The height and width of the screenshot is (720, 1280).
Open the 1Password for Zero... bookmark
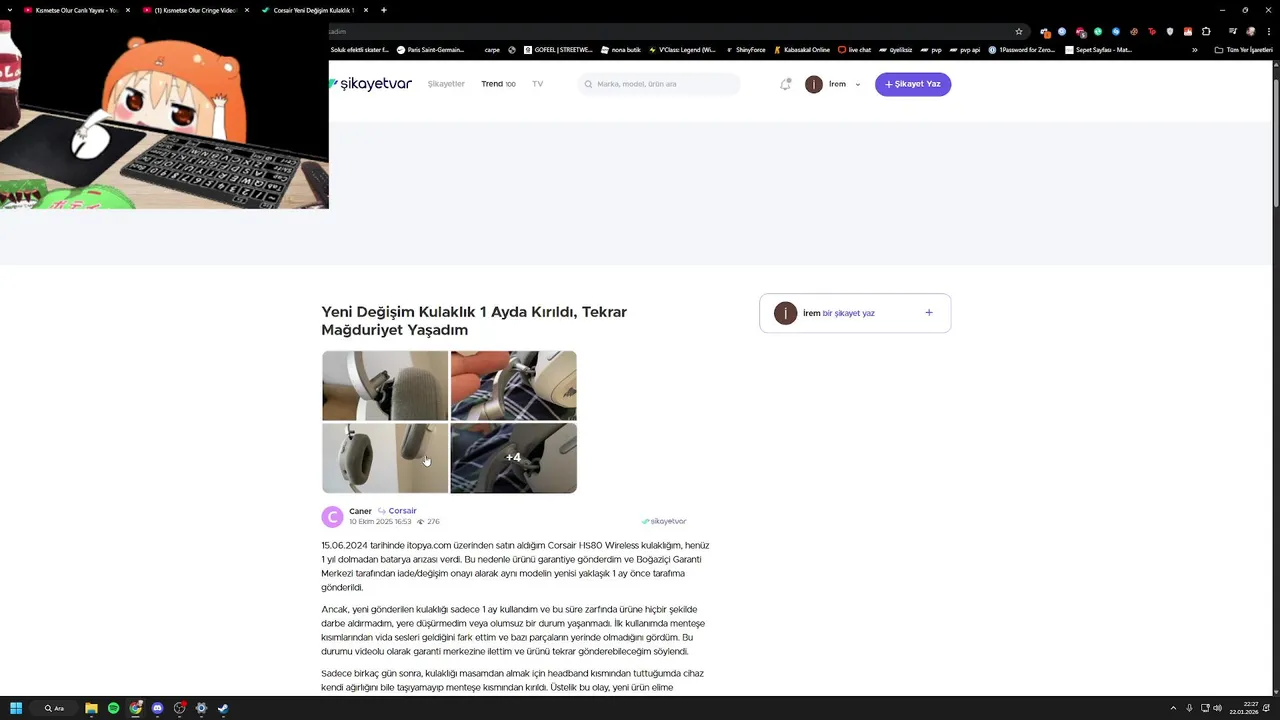tap(1021, 49)
